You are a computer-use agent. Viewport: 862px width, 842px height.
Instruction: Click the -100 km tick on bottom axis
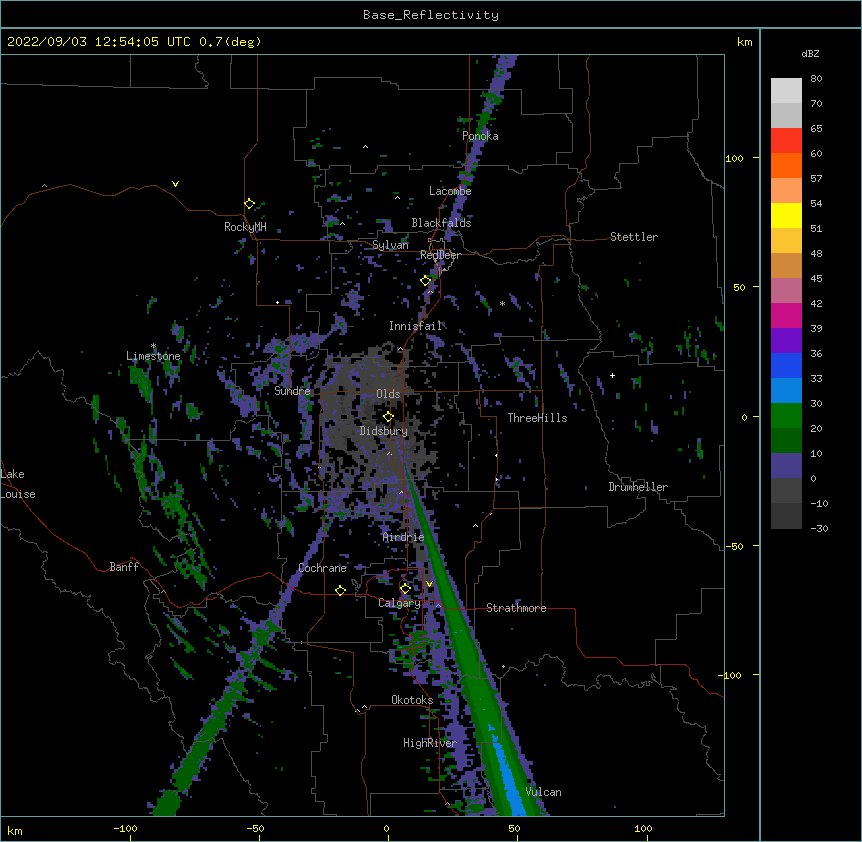tap(125, 828)
